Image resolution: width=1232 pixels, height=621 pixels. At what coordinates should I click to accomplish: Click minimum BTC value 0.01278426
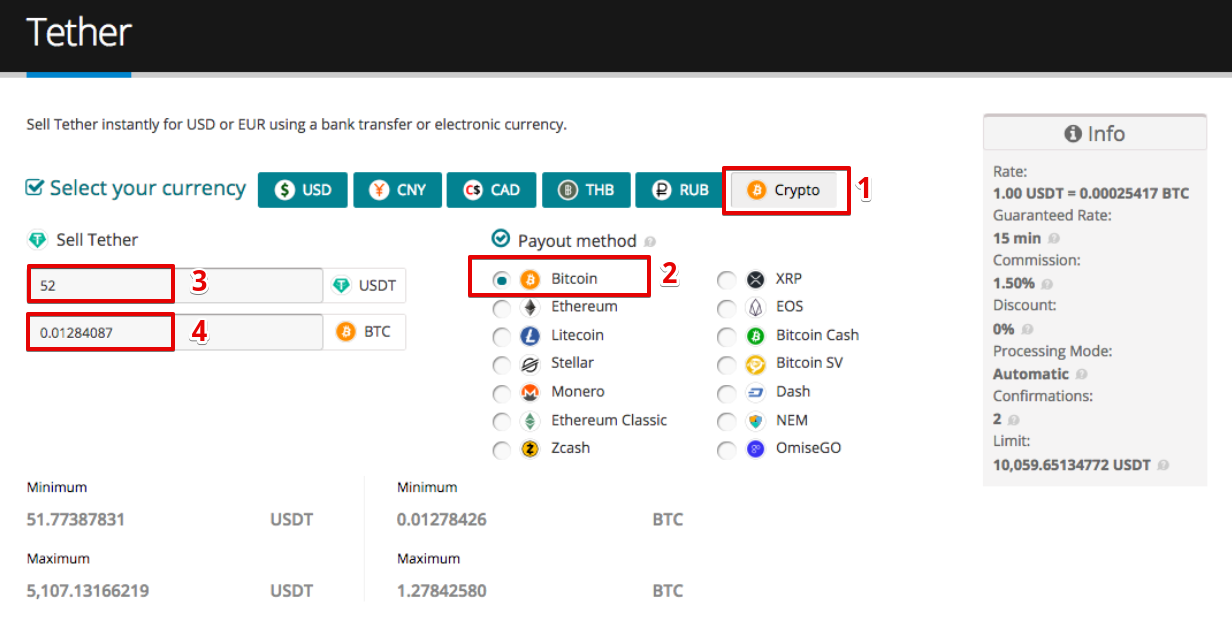(x=442, y=520)
